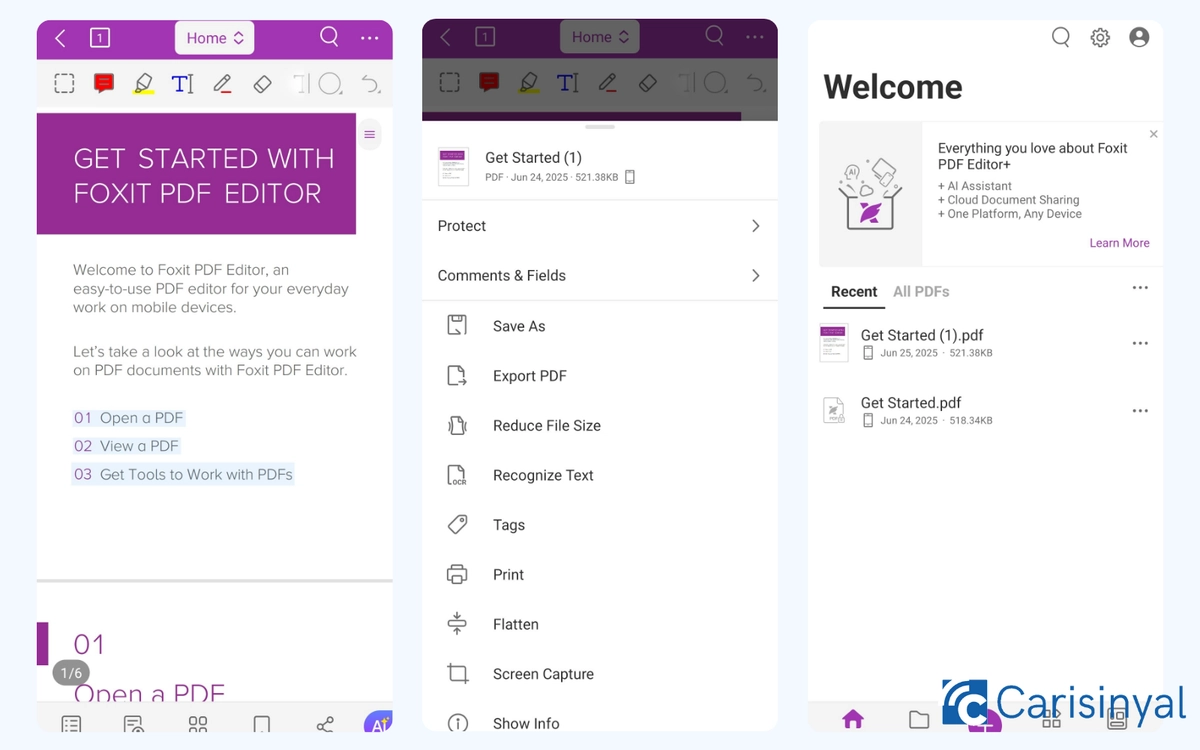Choose the eraser tool in left toolbar

point(262,84)
